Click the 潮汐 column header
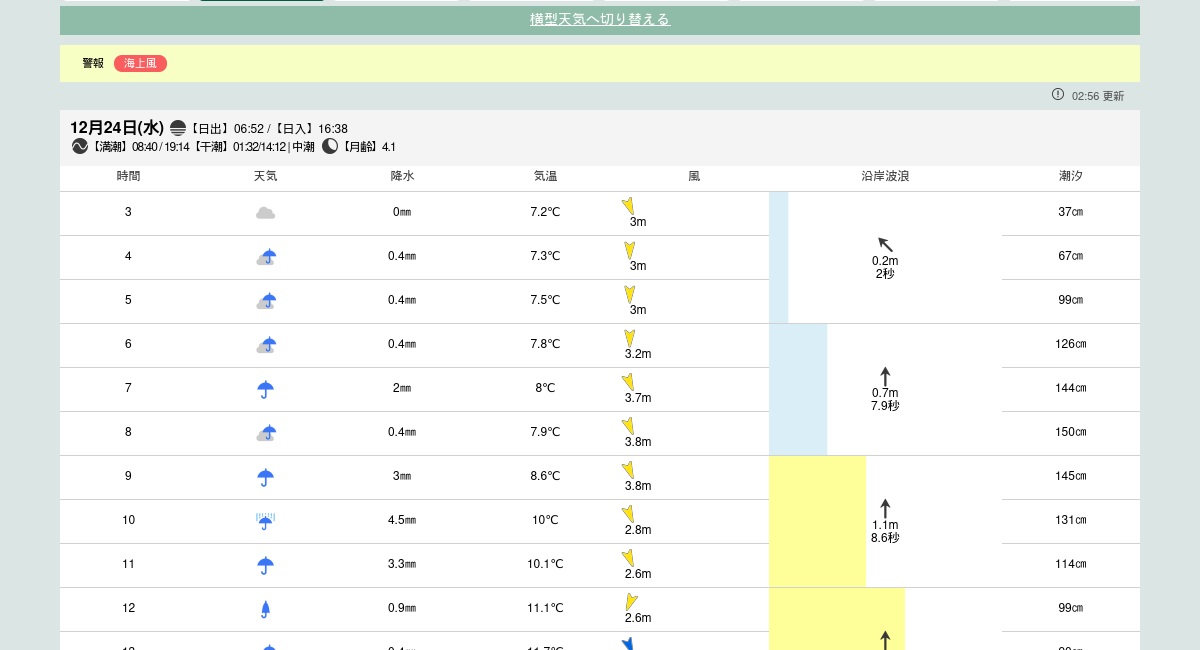Screen dimensions: 1200x650 click(x=1070, y=176)
